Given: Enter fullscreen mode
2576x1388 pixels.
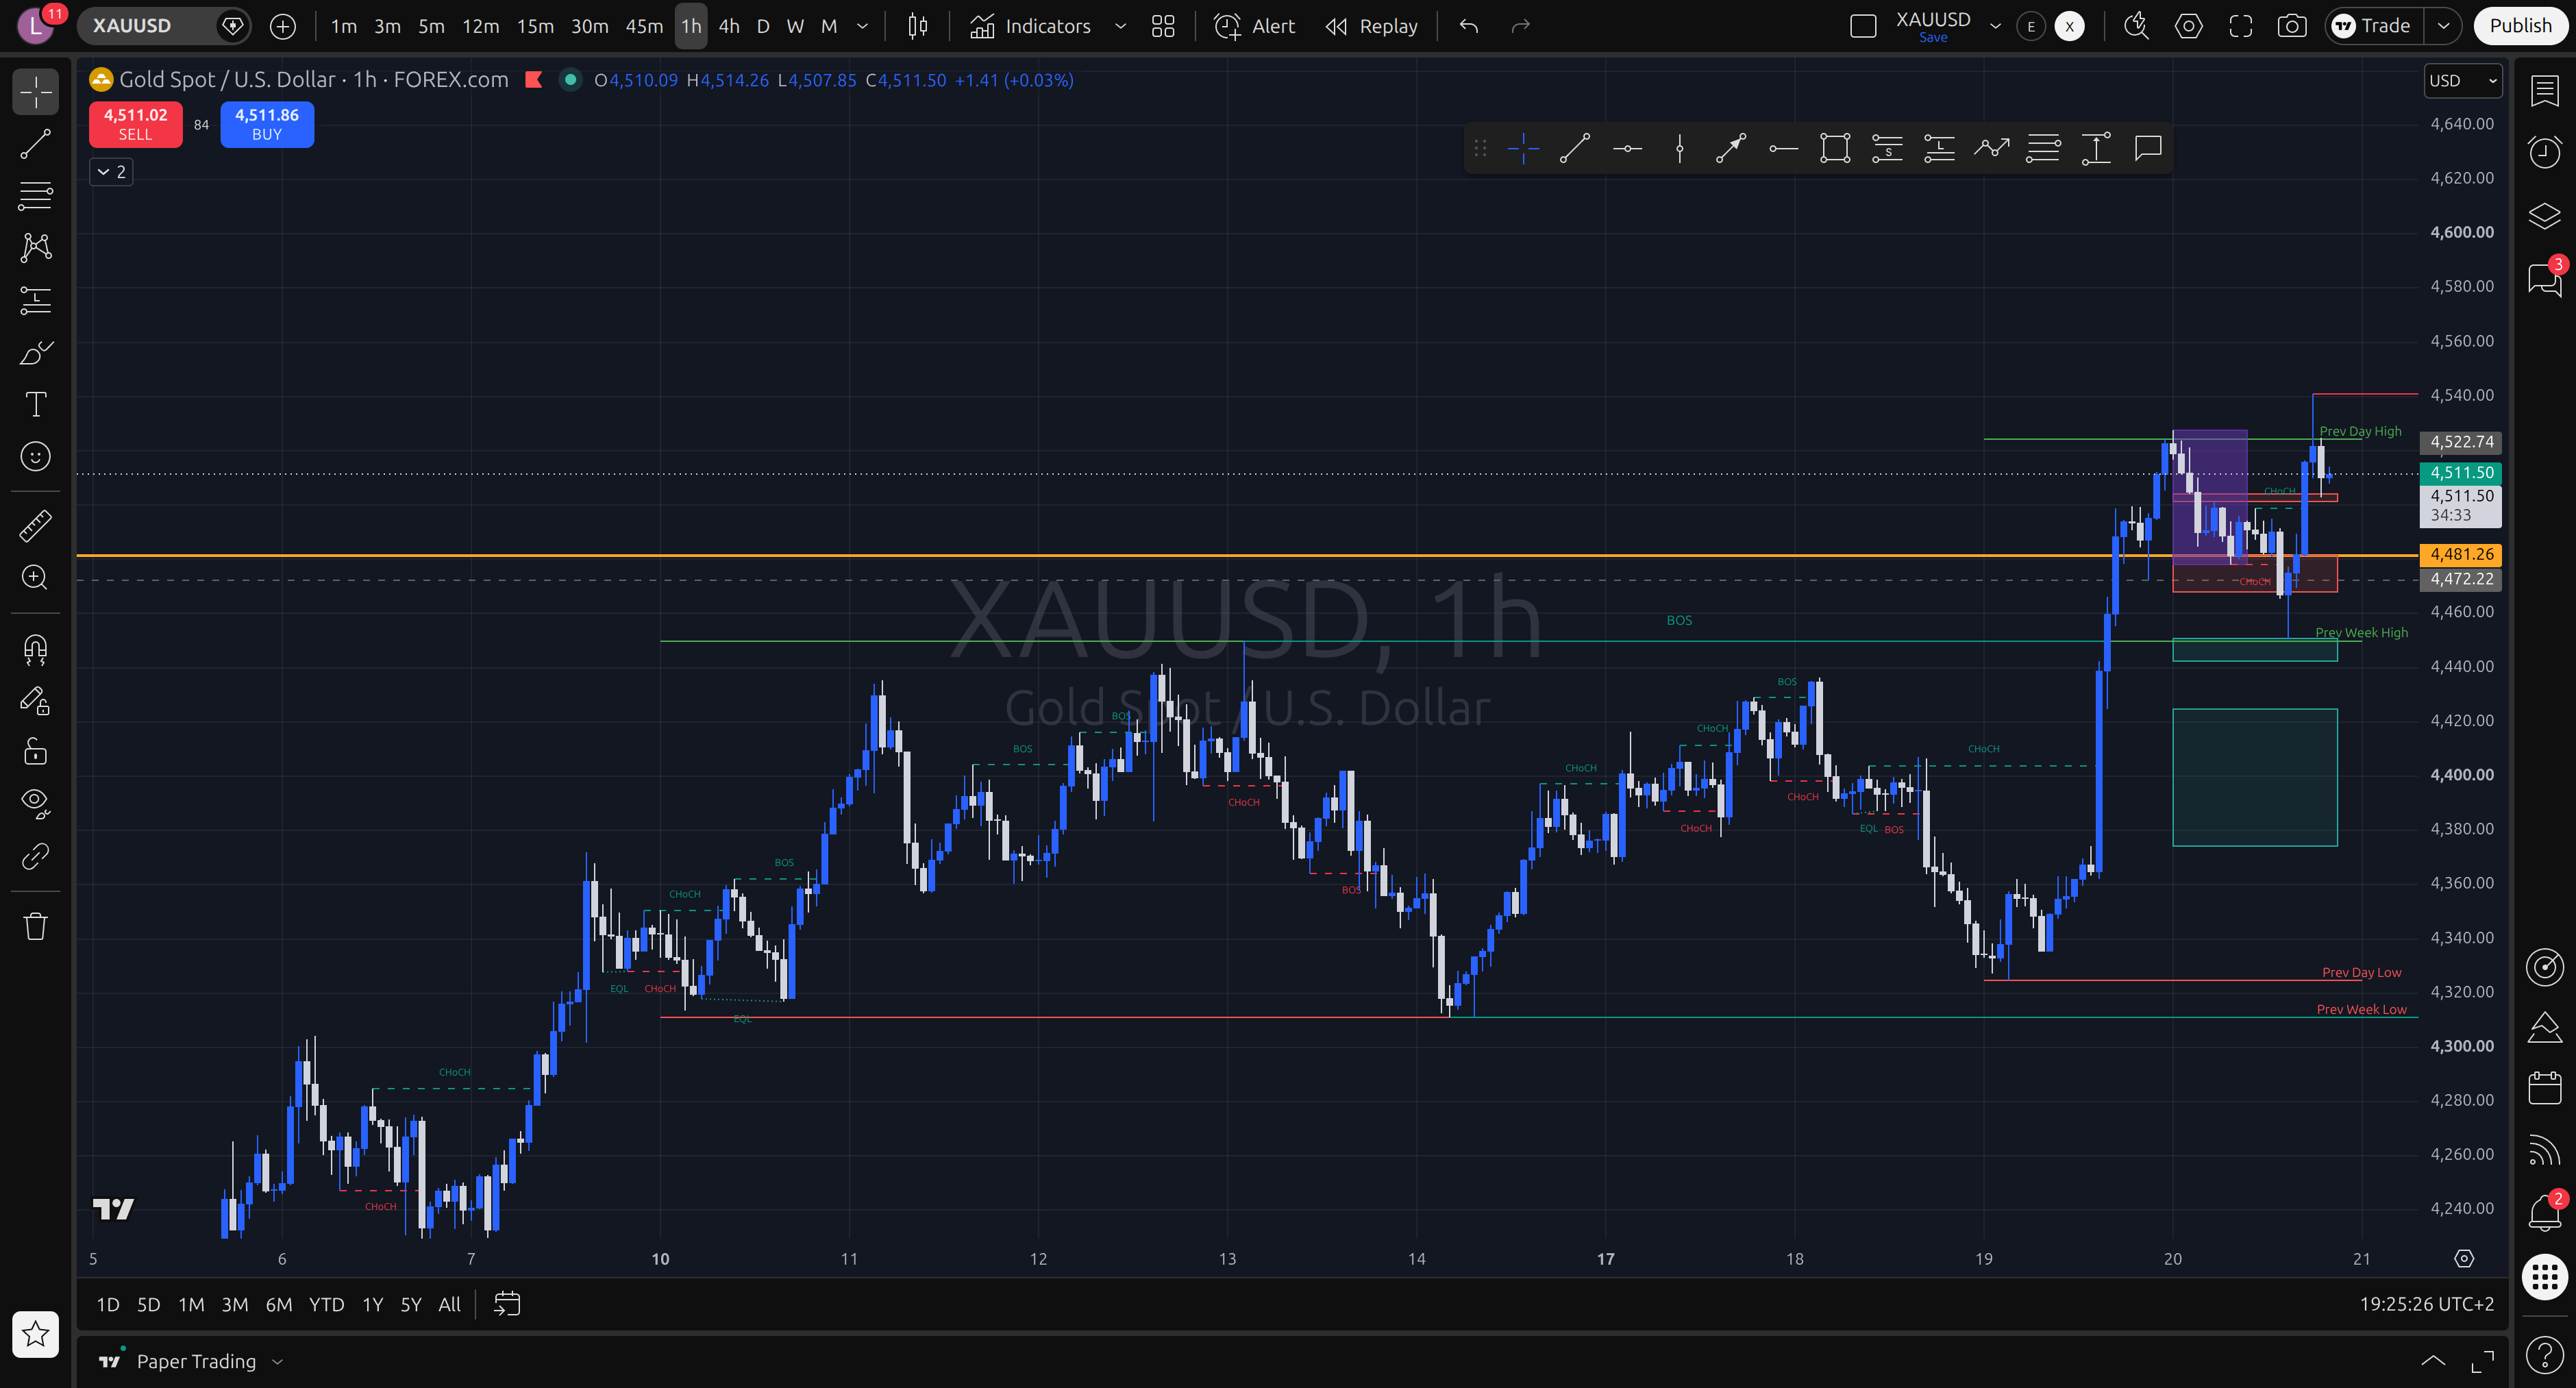Looking at the screenshot, I should click(x=2241, y=26).
